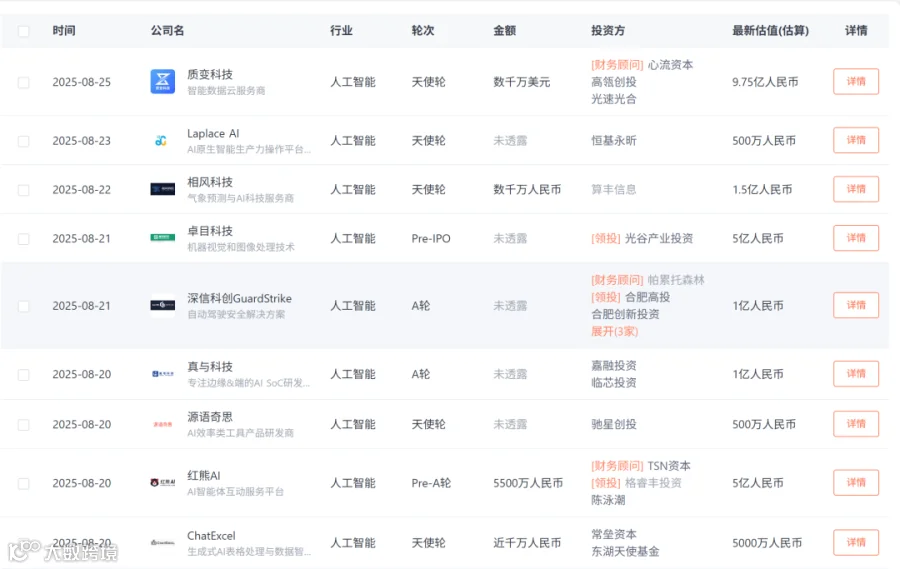Image resolution: width=900 pixels, height=569 pixels.
Task: Click the 行业 column header
Action: point(341,30)
